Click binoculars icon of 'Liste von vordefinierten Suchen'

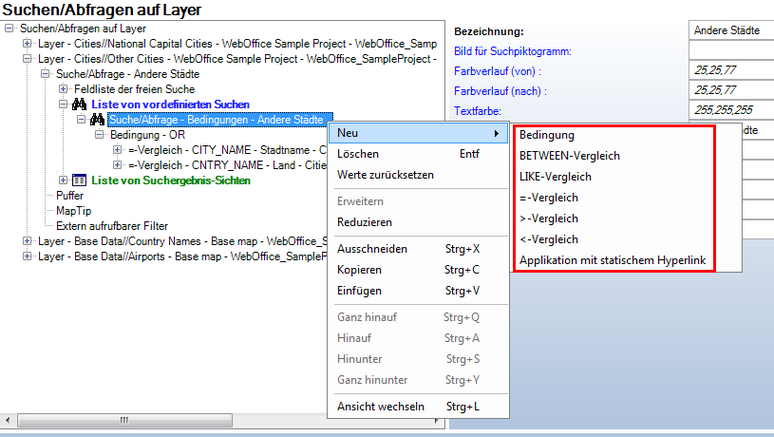[79, 104]
